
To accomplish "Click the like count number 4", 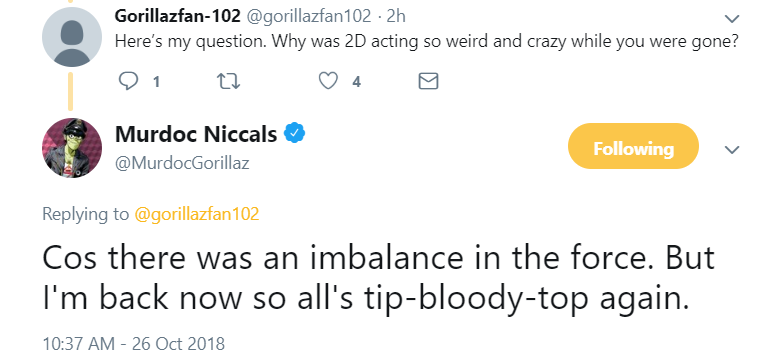I will point(357,82).
